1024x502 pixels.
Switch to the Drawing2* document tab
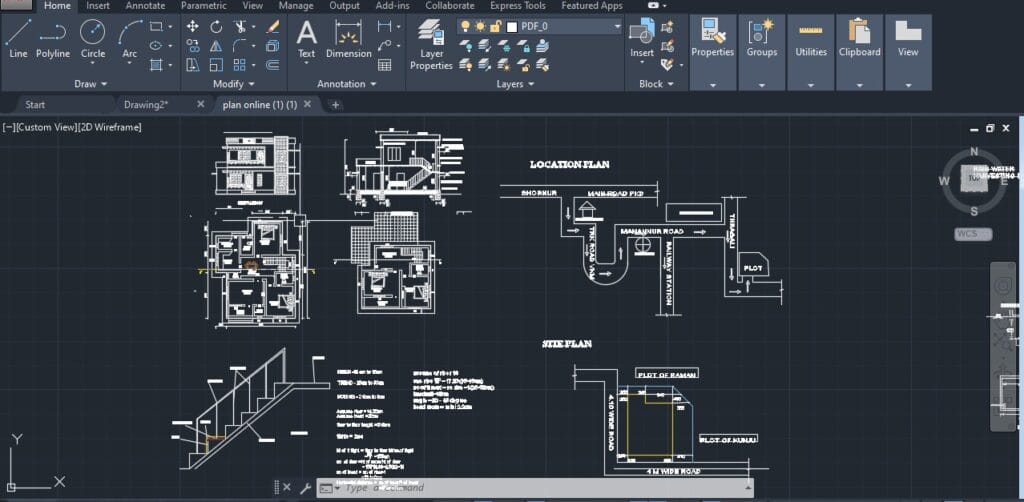point(146,104)
